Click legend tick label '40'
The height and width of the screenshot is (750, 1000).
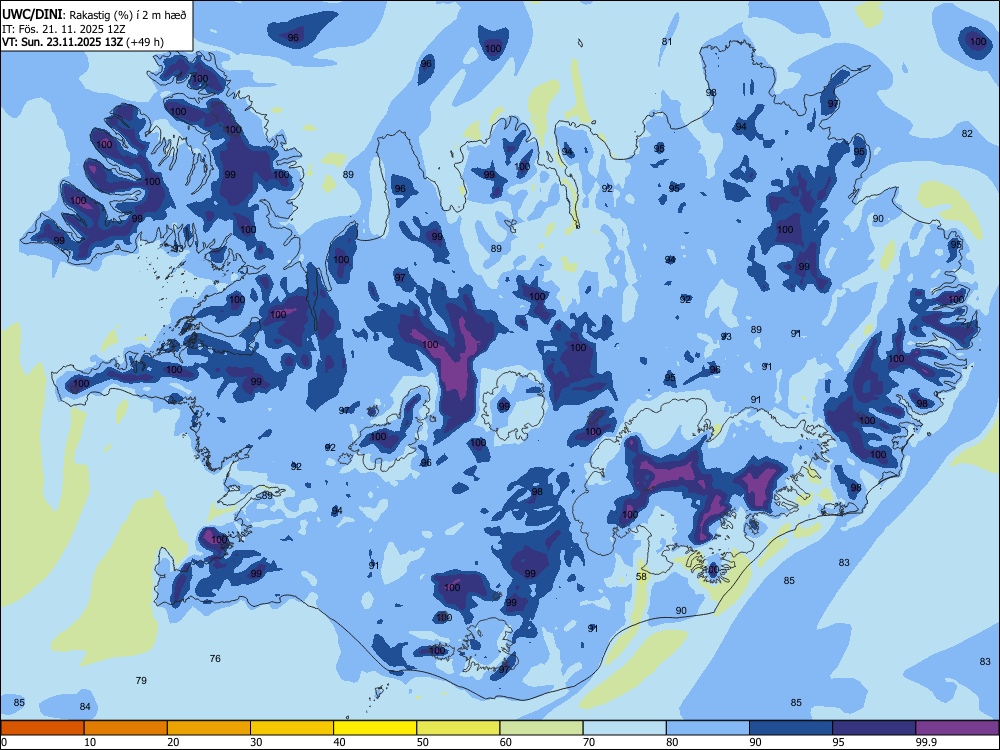(339, 742)
